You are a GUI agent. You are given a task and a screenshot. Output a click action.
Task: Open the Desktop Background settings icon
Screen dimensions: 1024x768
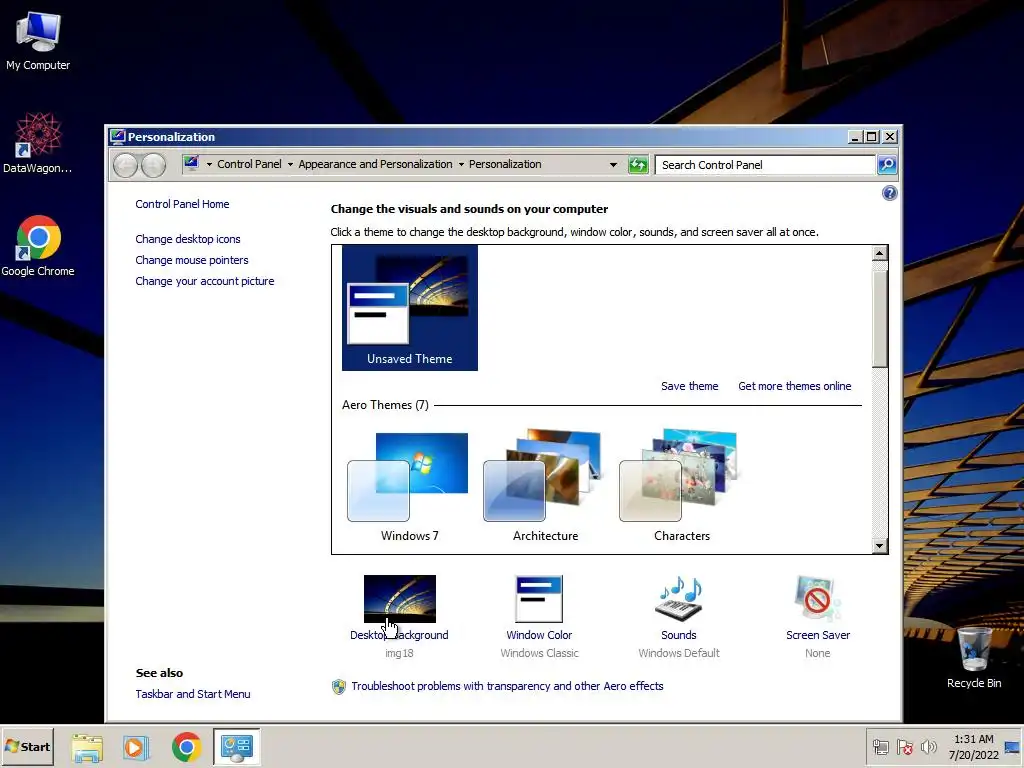[x=400, y=599]
